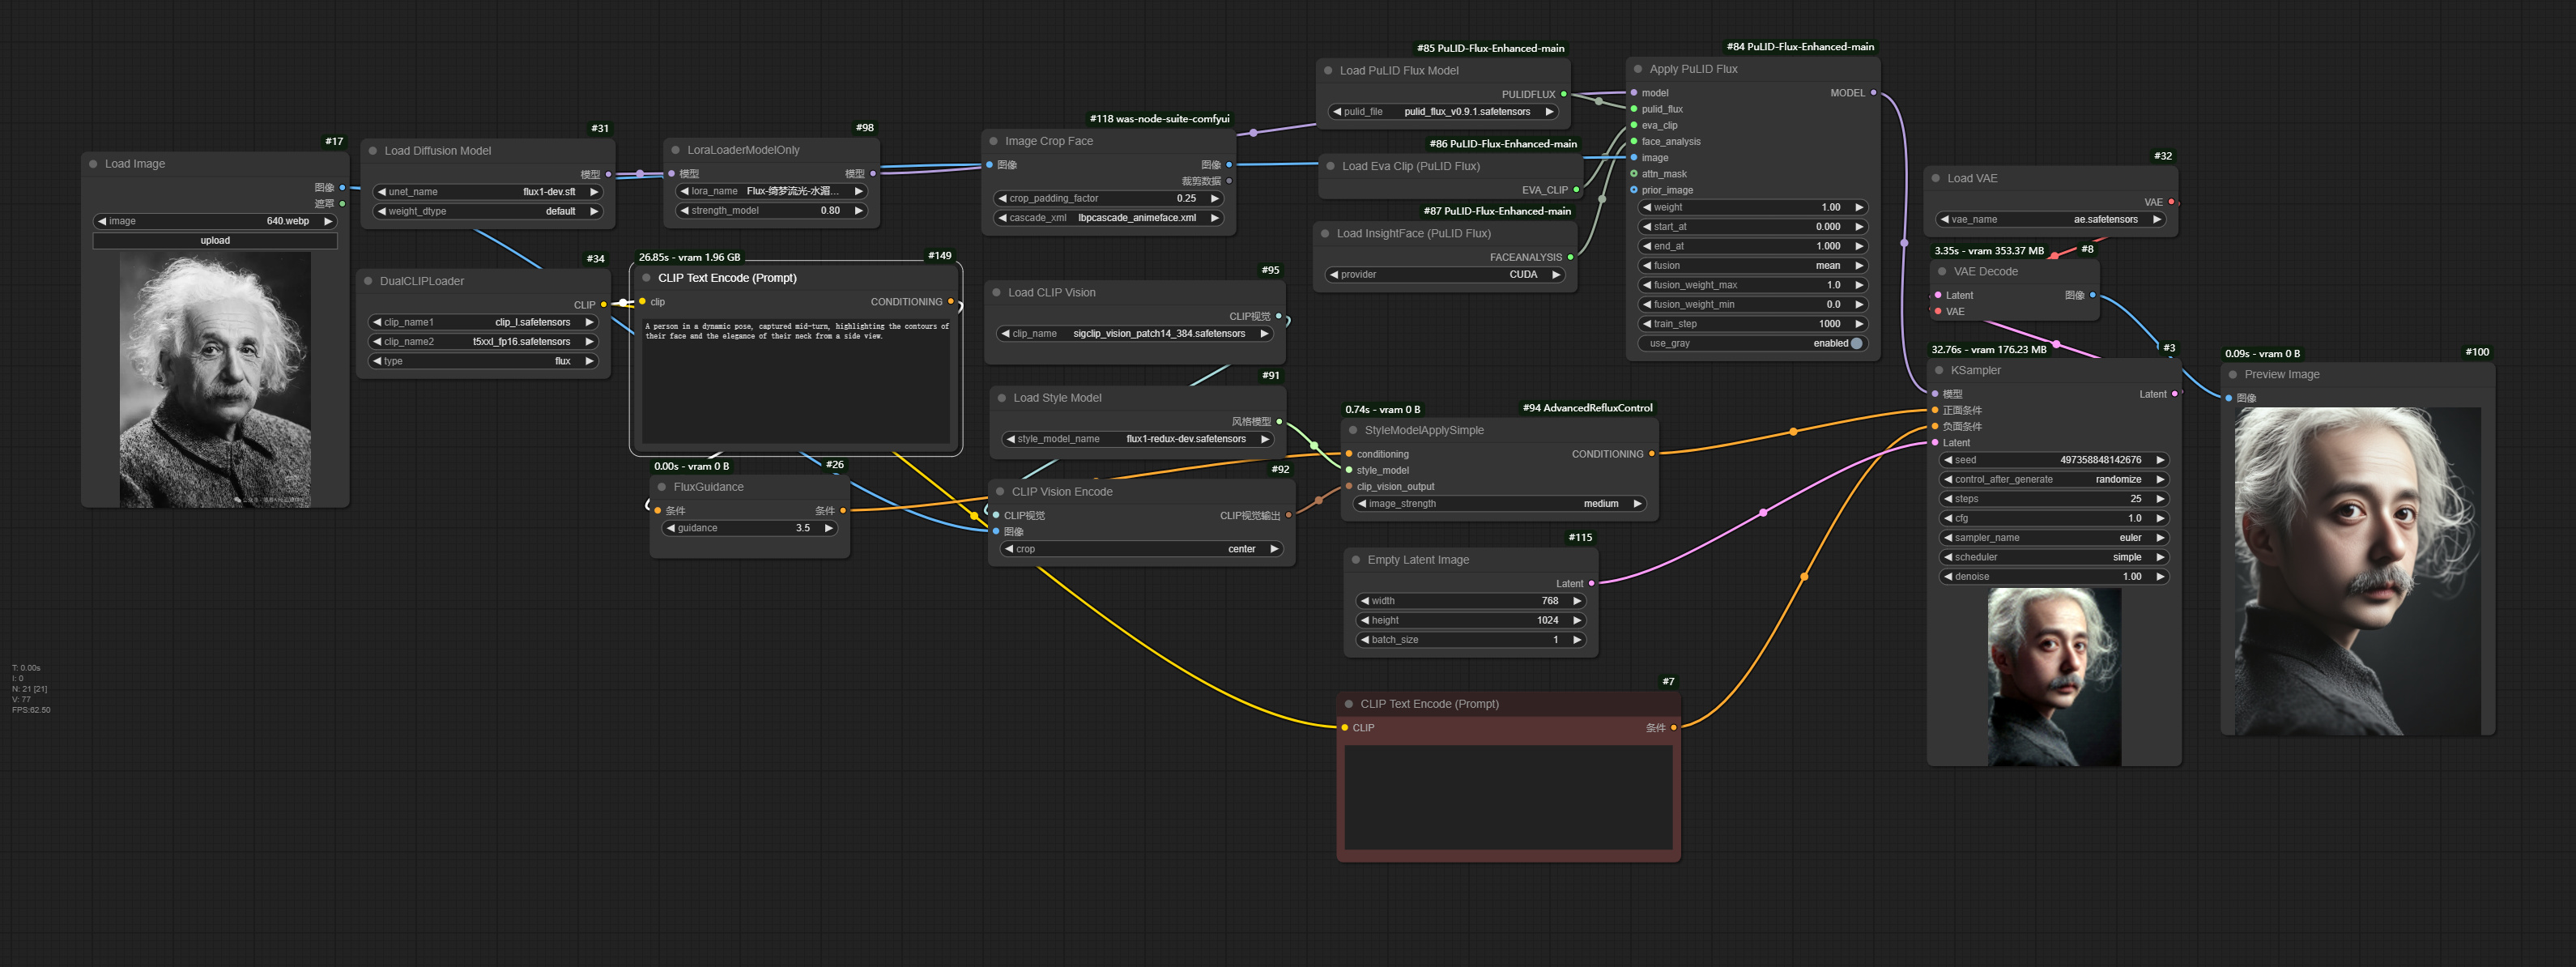
Task: Collapse the Preview Image node
Action: click(x=2233, y=373)
